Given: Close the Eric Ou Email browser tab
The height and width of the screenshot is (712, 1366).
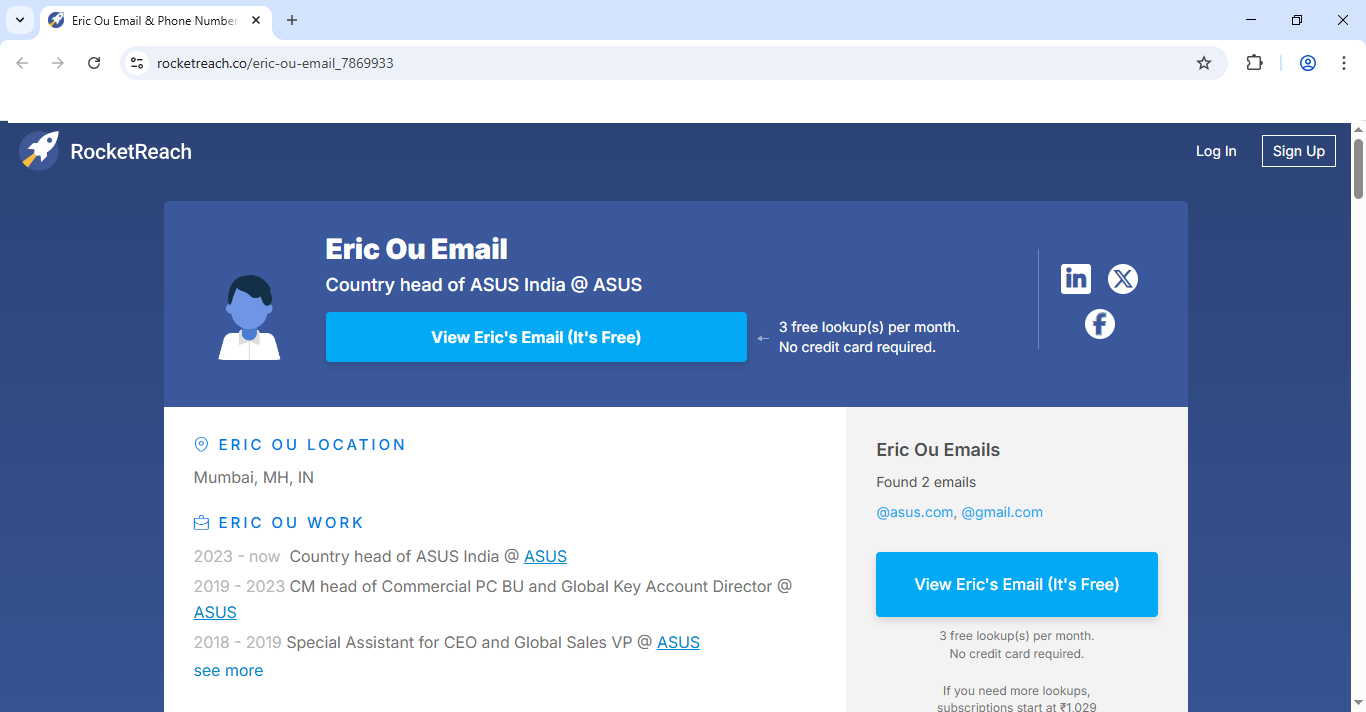Looking at the screenshot, I should pos(257,20).
